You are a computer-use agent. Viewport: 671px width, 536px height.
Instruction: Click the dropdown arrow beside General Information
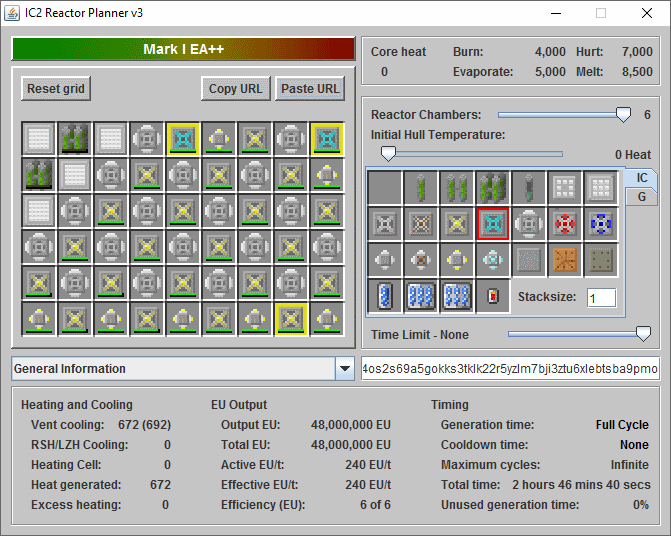(x=345, y=369)
